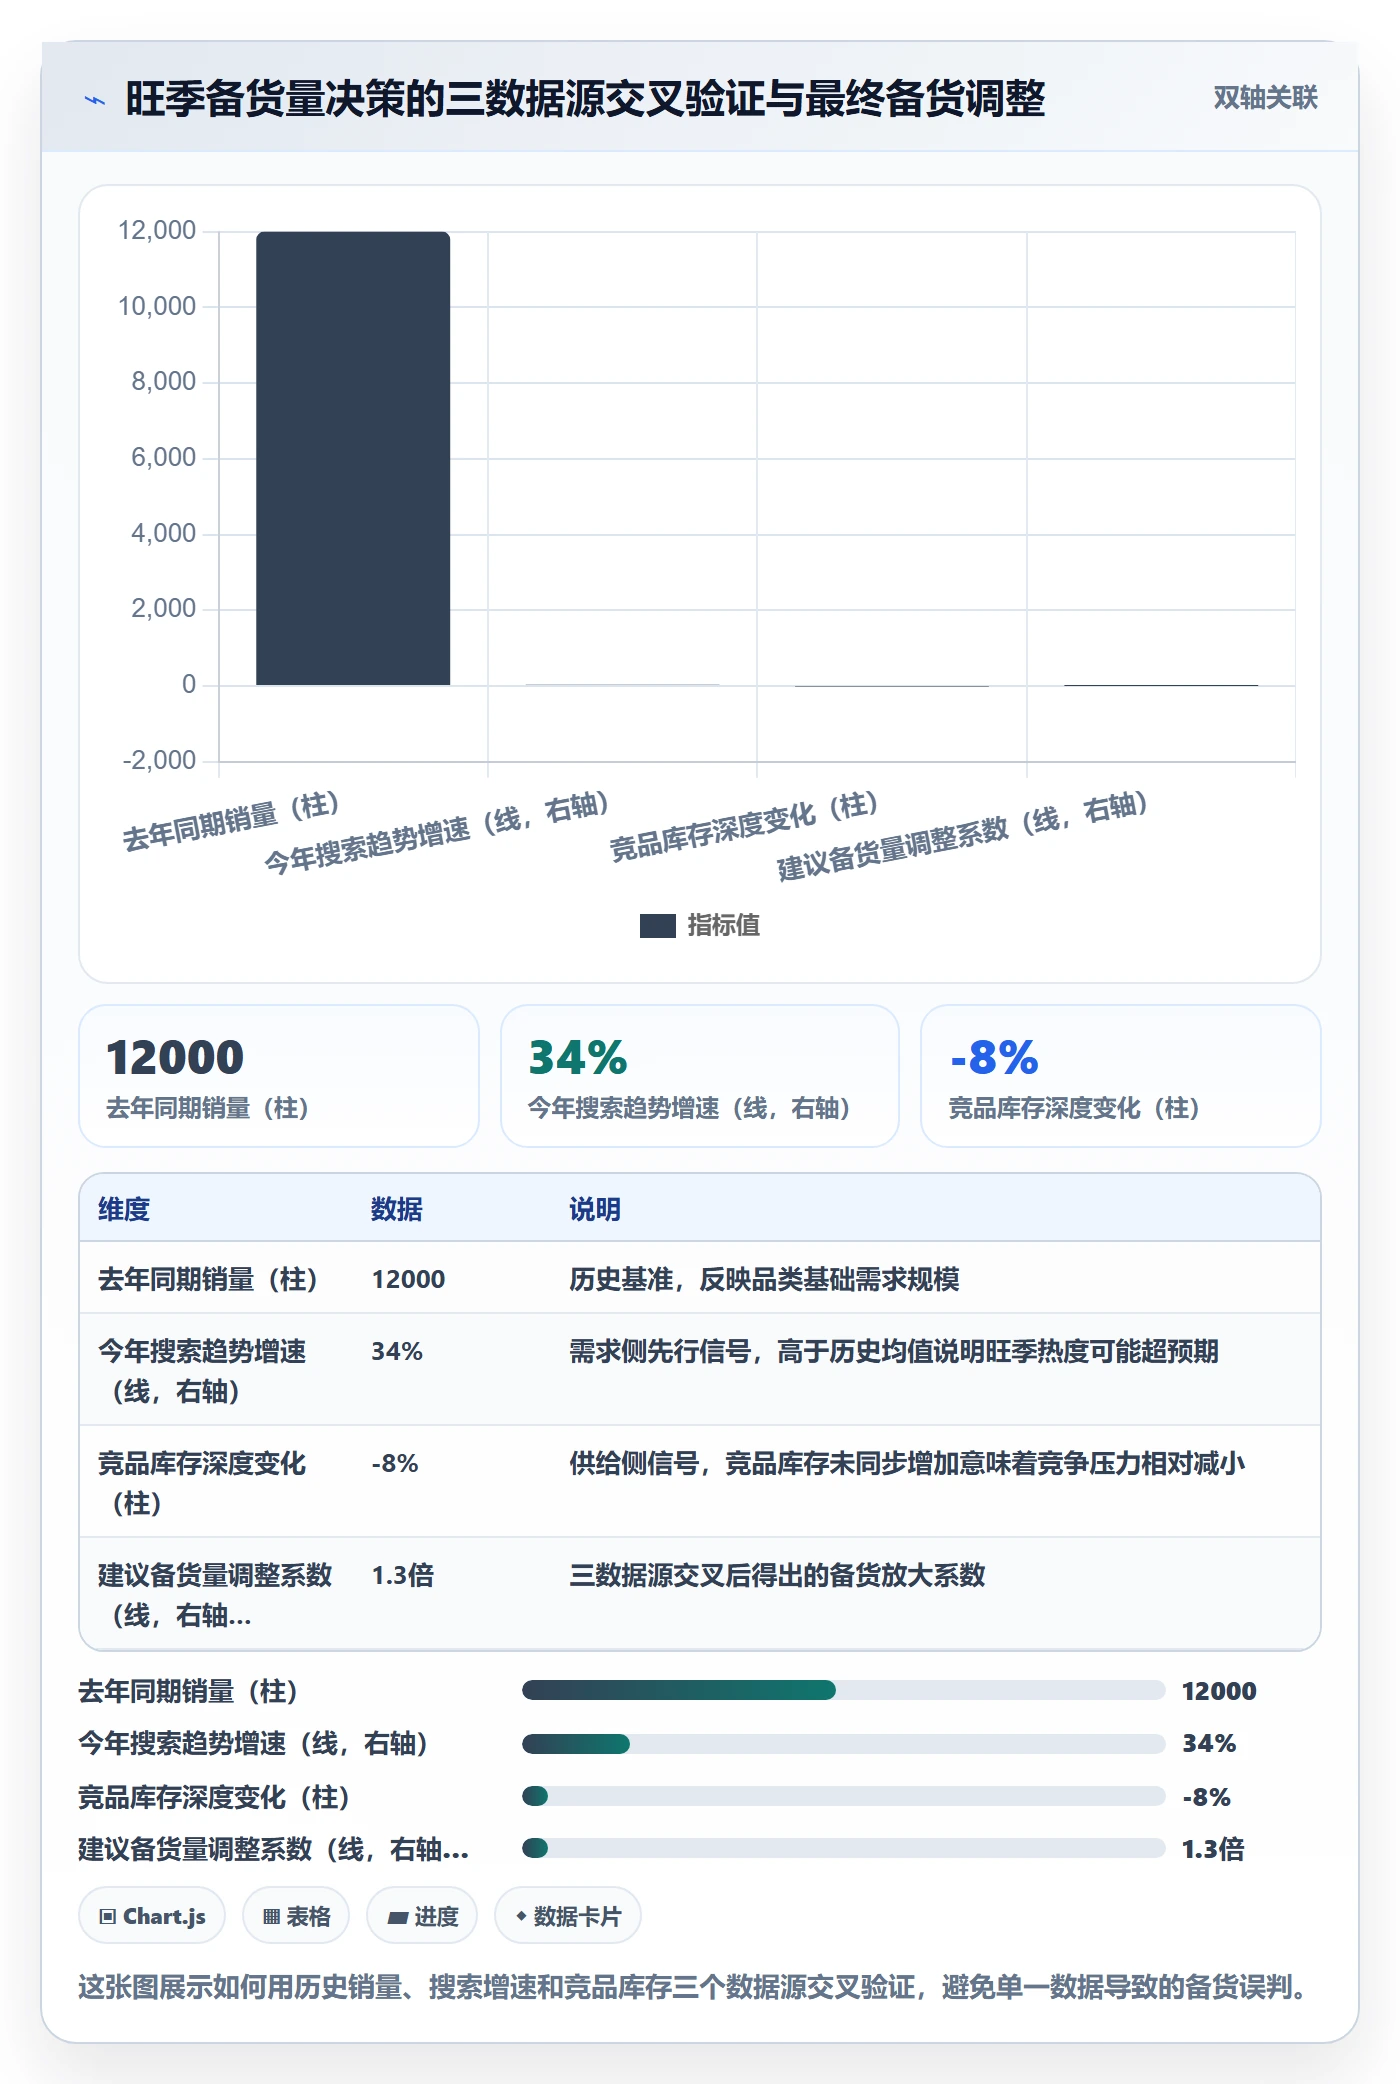Viewport: 1400px width, 2084px height.
Task: Click the 1.3倍 table cell
Action: 403,1575
